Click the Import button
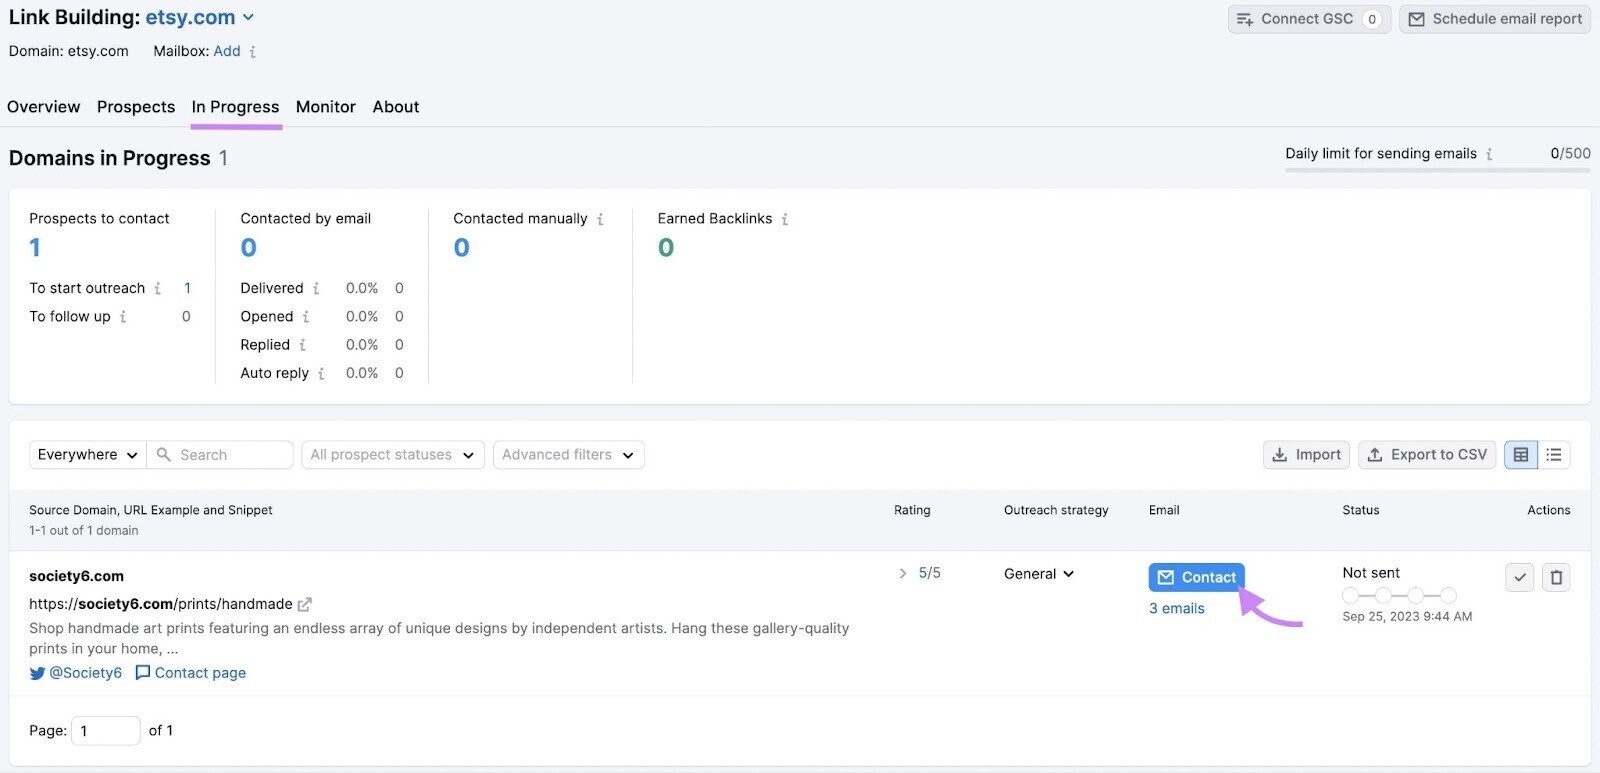Viewport: 1600px width, 773px height. coord(1306,455)
